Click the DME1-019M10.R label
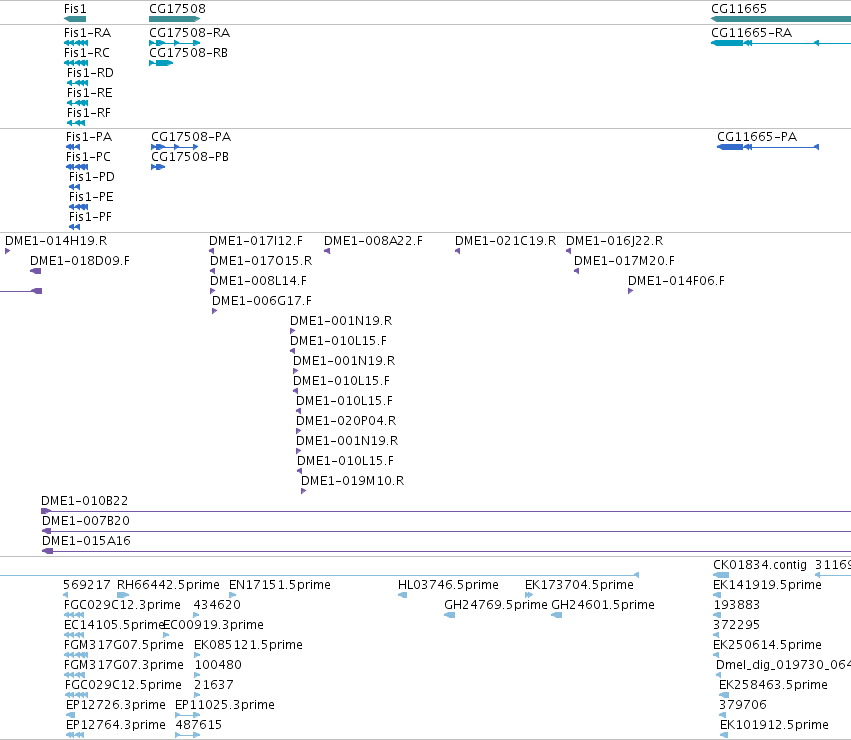851x740 pixels. (352, 482)
